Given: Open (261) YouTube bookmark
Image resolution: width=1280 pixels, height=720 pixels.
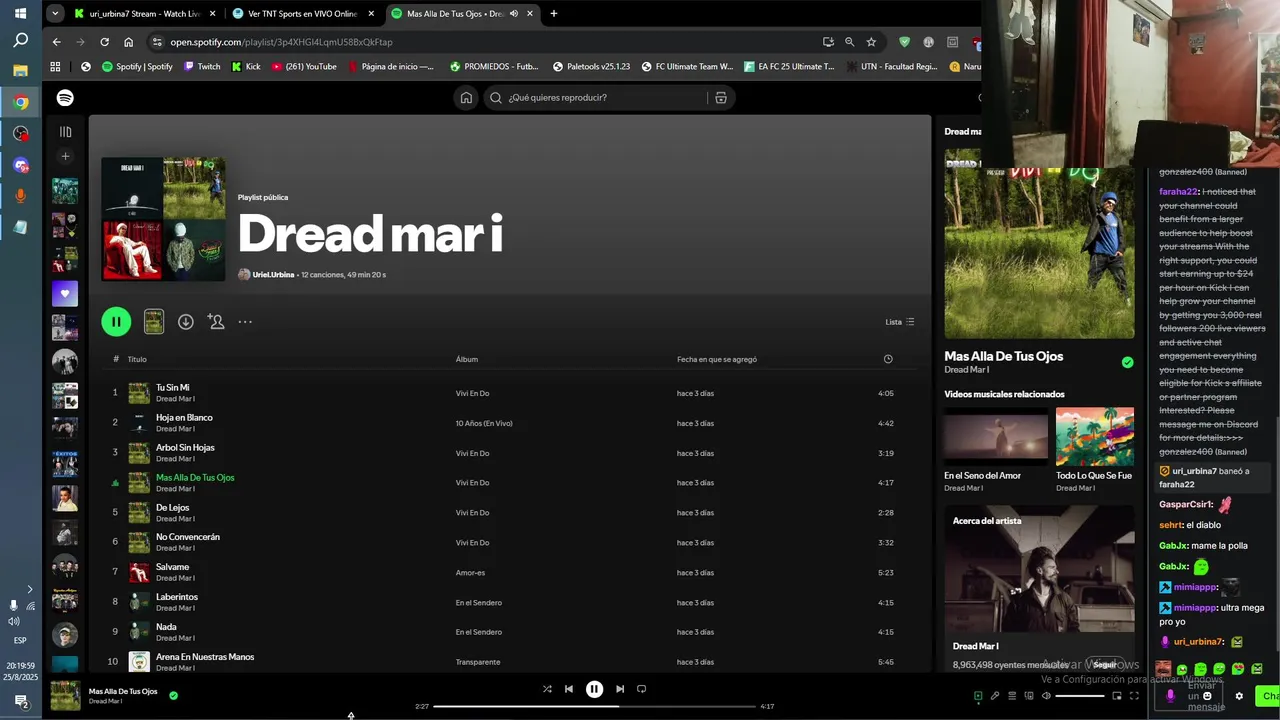Looking at the screenshot, I should [304, 67].
